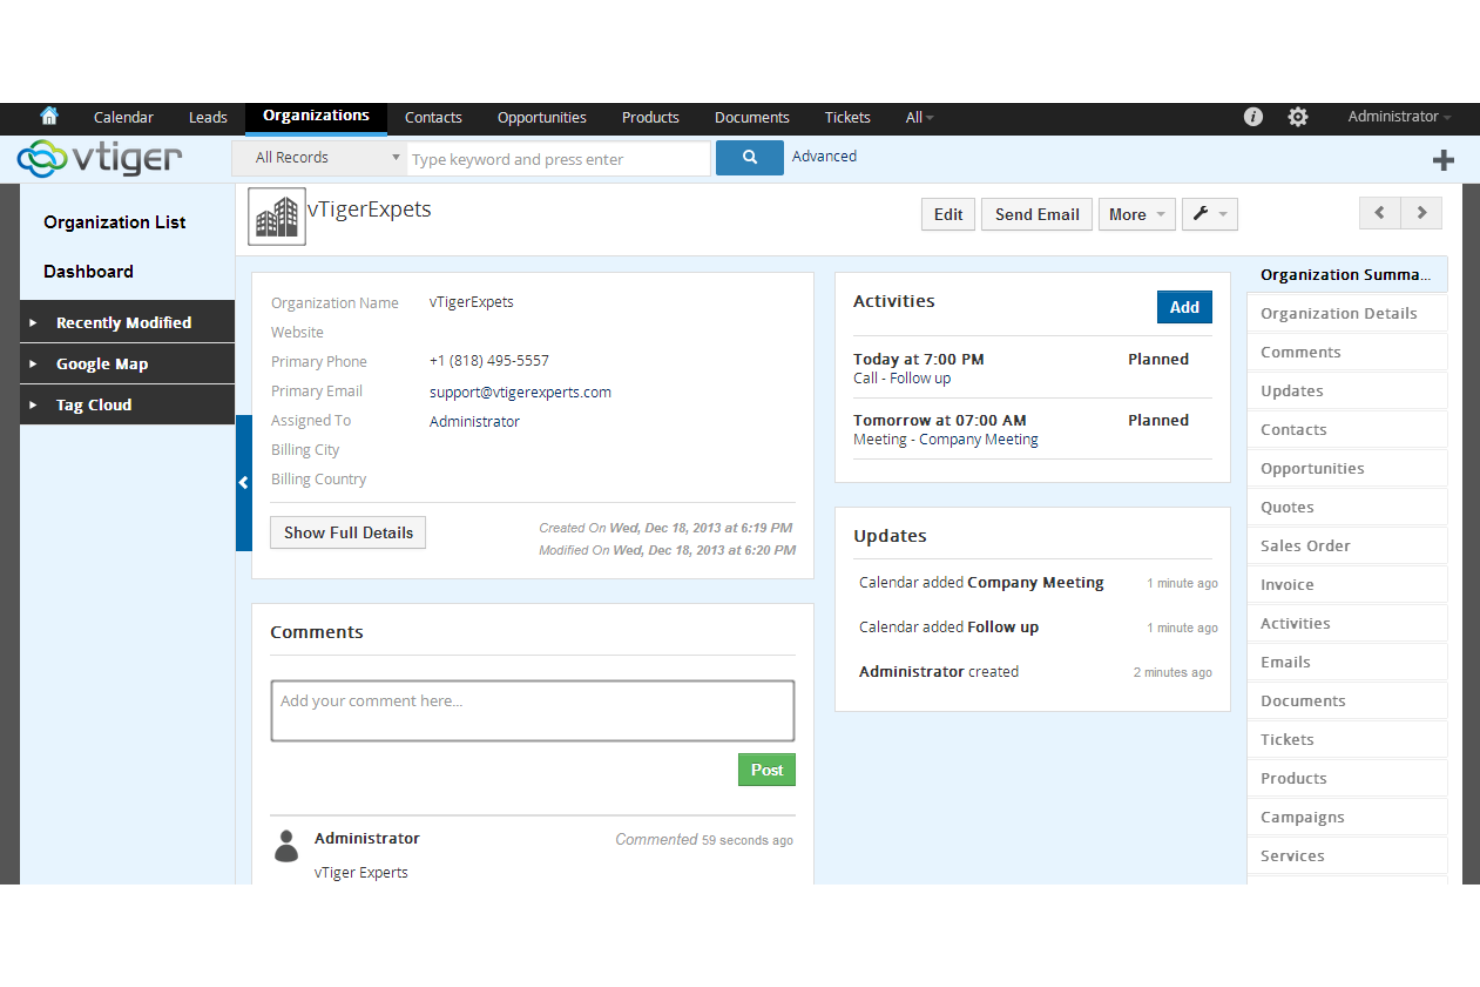Go to previous record arrow
The width and height of the screenshot is (1480, 987).
pos(1380,213)
